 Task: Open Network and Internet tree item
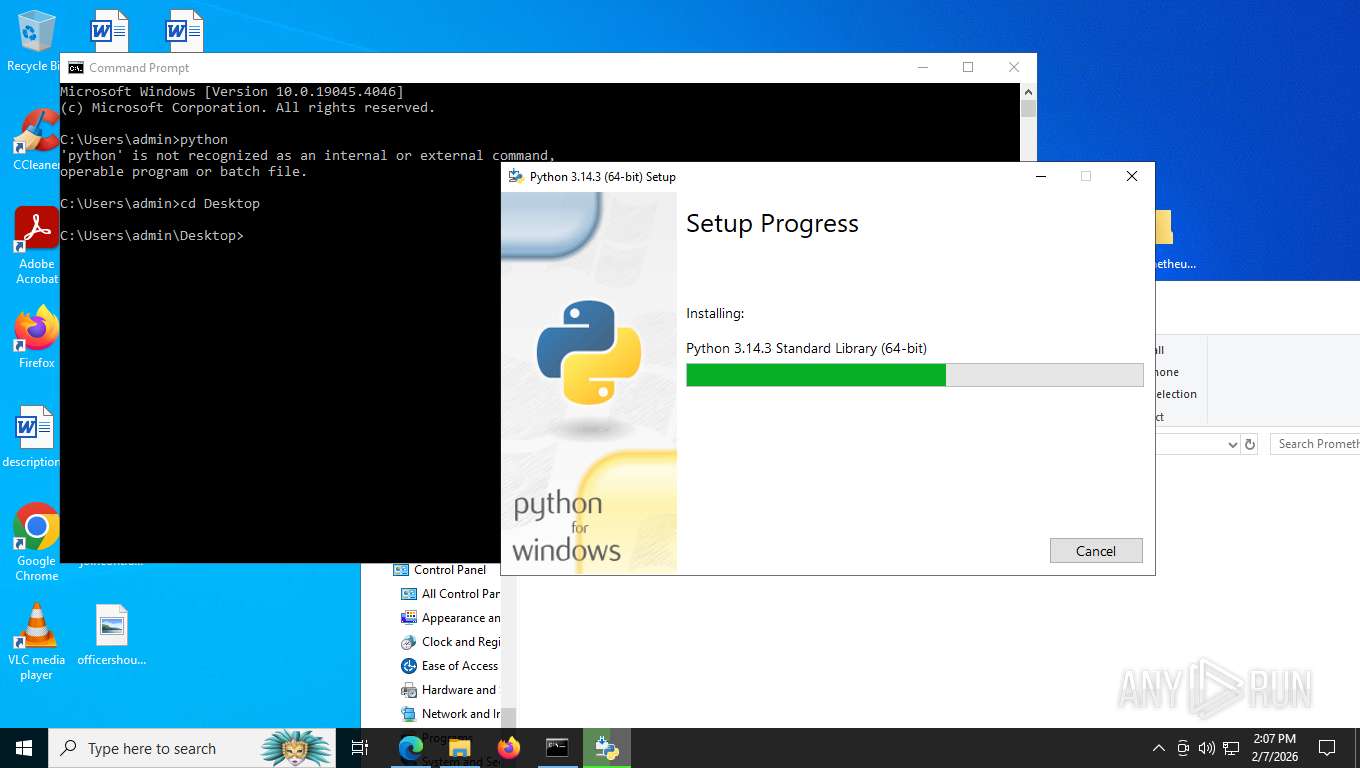(x=451, y=713)
